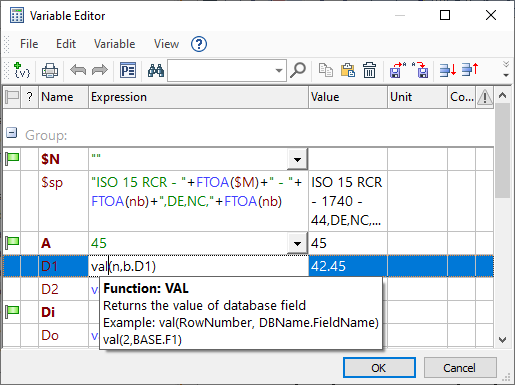Click in the search text input field

coord(221,70)
